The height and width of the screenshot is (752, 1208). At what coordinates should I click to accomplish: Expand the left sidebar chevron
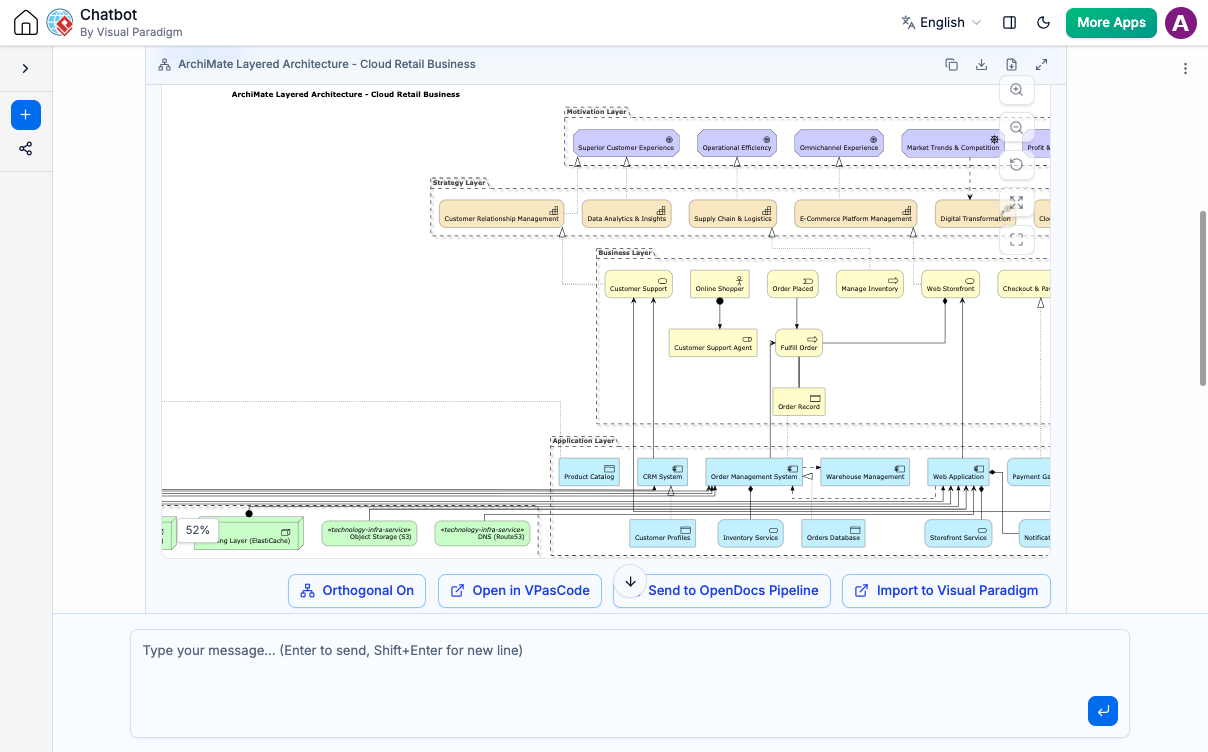tap(26, 69)
